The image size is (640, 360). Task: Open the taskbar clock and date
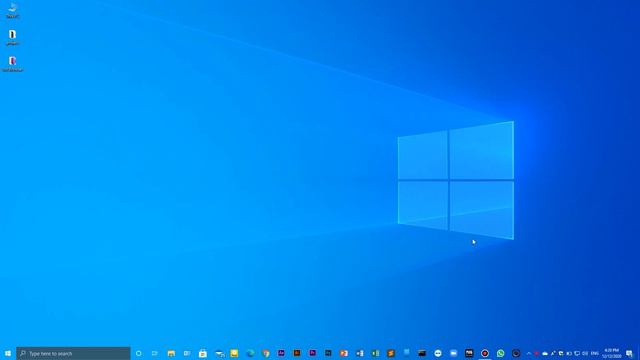click(x=611, y=353)
